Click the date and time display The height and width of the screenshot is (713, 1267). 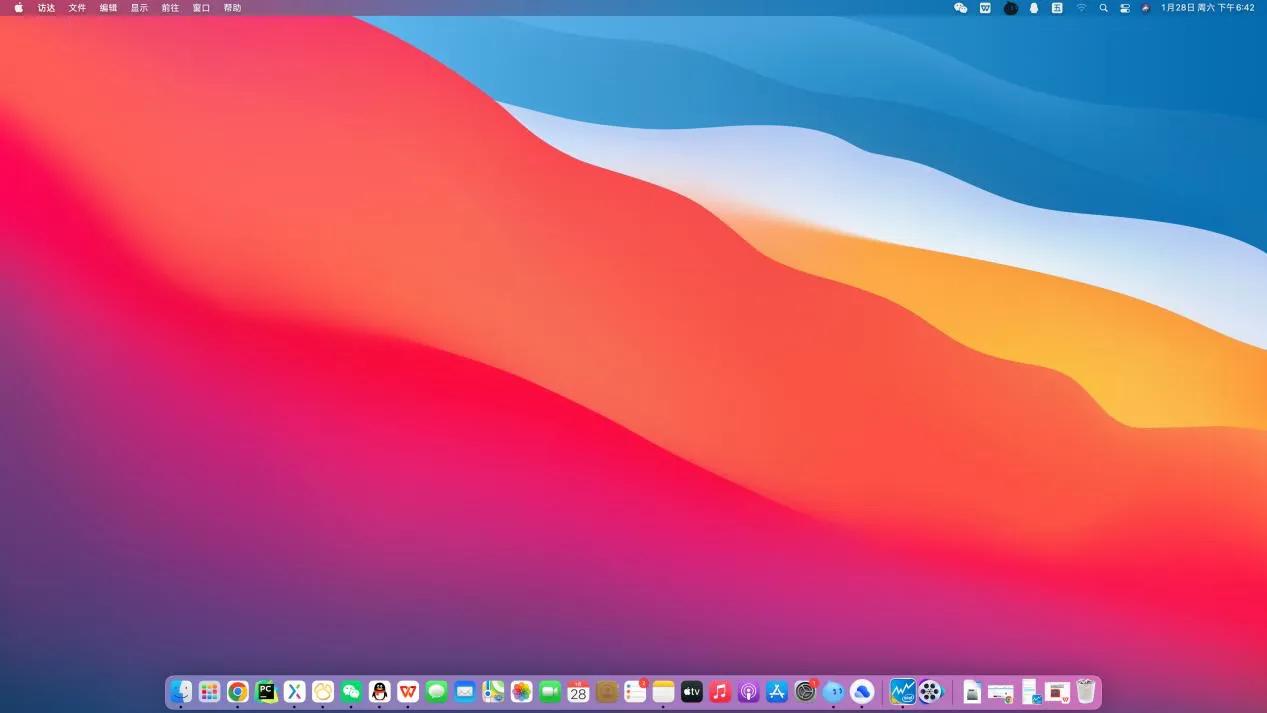tap(1207, 8)
